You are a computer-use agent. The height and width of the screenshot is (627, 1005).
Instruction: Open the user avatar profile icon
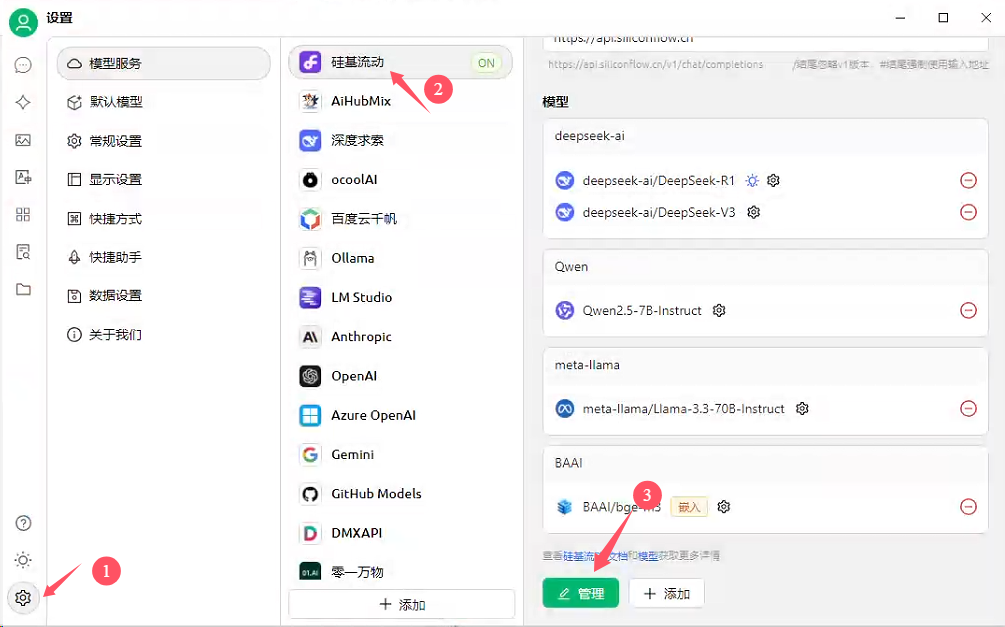point(23,23)
